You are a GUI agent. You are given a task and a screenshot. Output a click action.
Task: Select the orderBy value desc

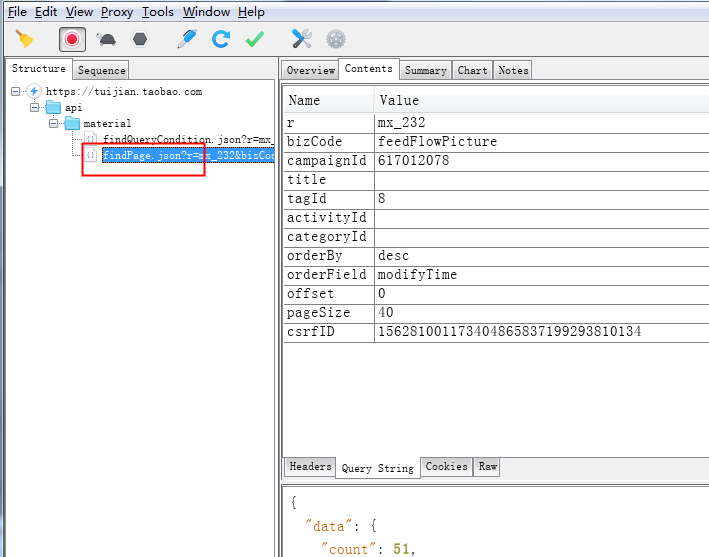coord(542,255)
